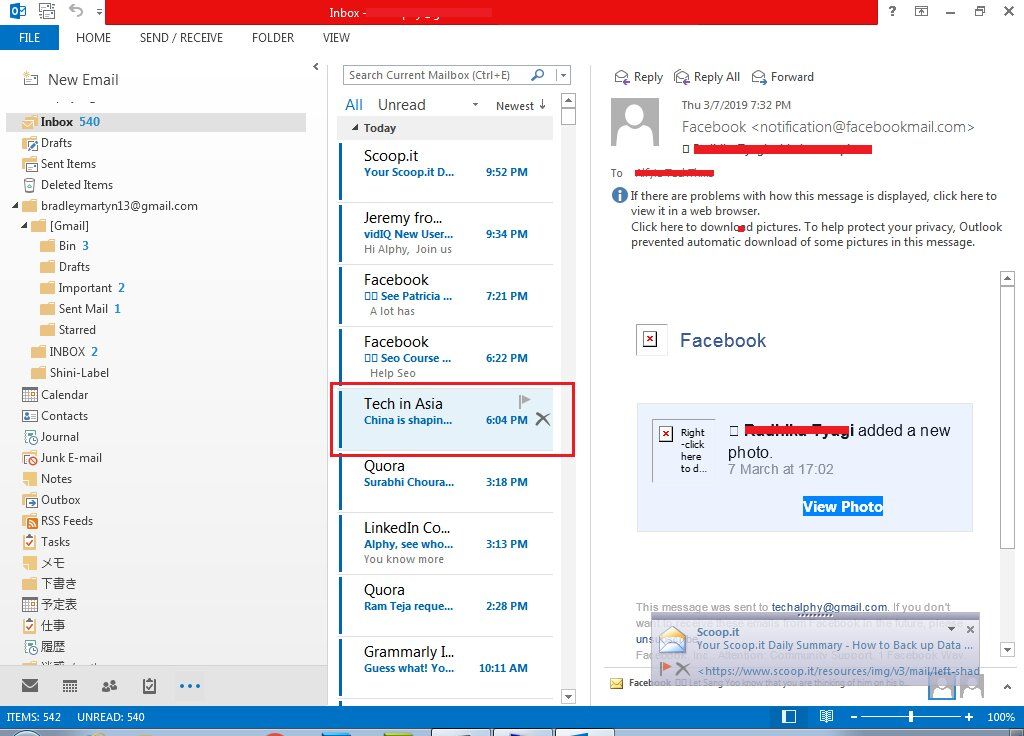Screen dimensions: 1024x736
Task: Collapse the folder pane with the arrow
Action: click(x=316, y=67)
